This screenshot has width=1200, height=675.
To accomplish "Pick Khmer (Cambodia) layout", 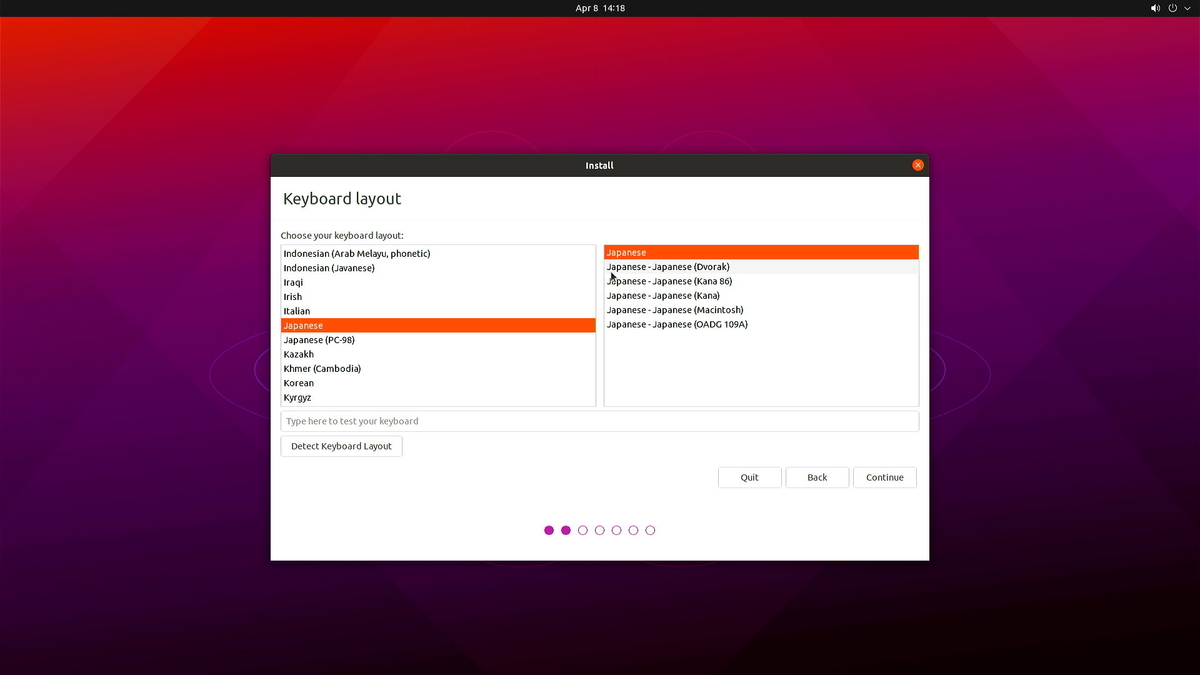I will (438, 368).
